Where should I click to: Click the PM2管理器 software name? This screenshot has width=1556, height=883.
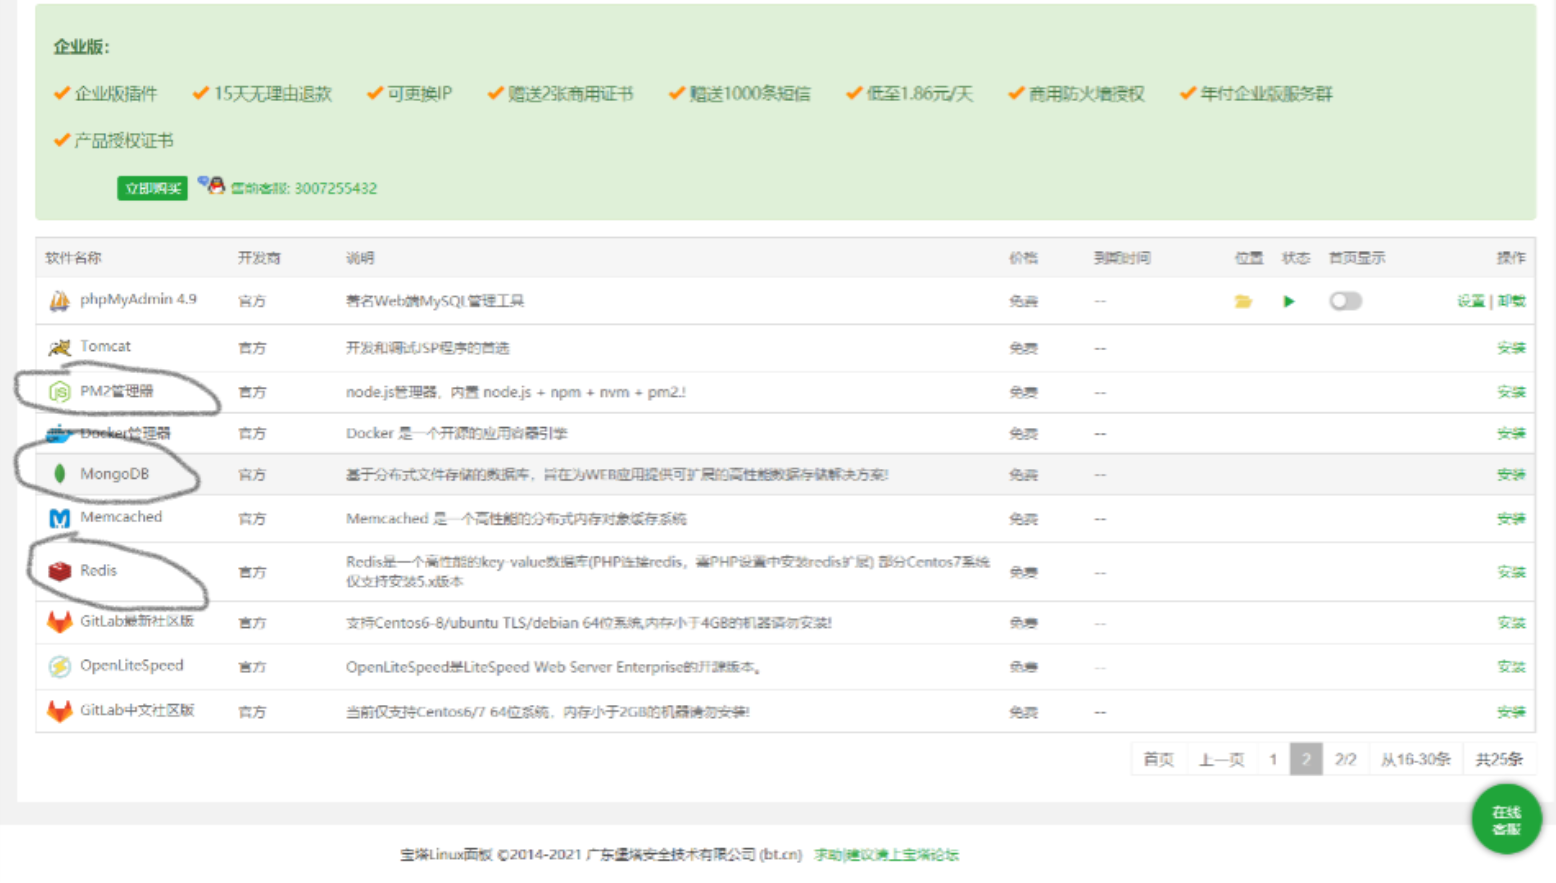117,391
